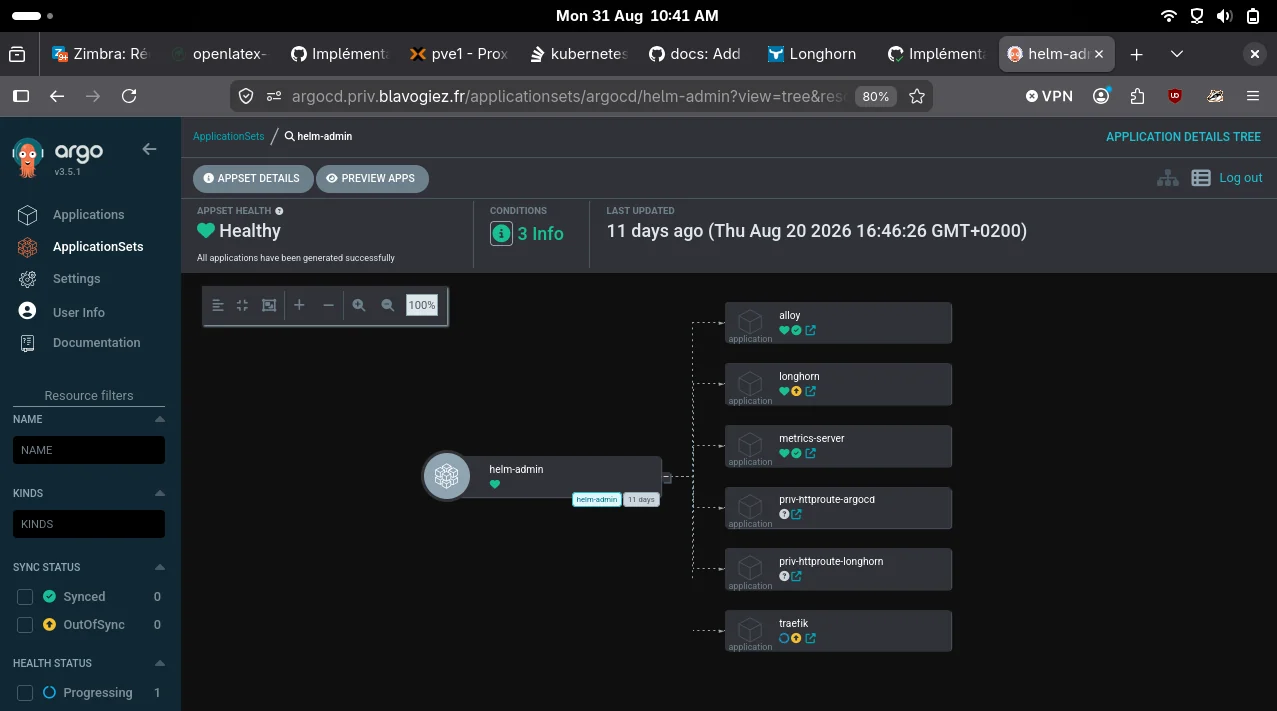Switch to the kubernetes browser tab
Screen dimensions: 1277x711
click(578, 54)
